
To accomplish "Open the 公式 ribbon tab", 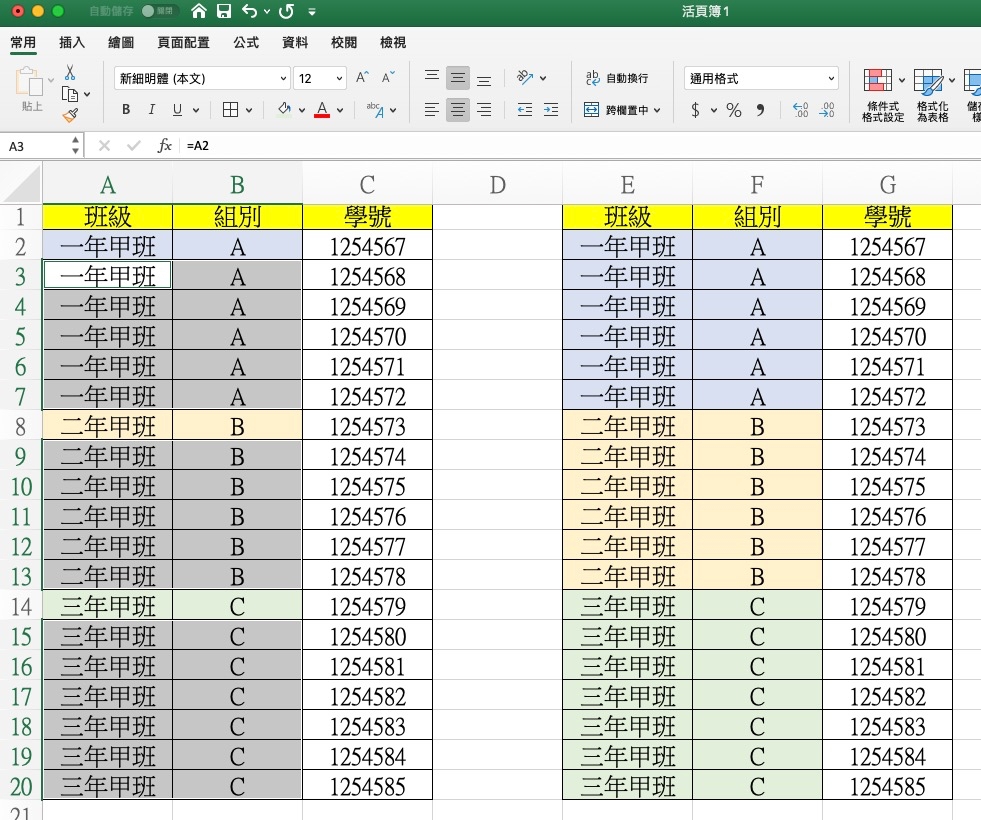I will click(x=246, y=43).
